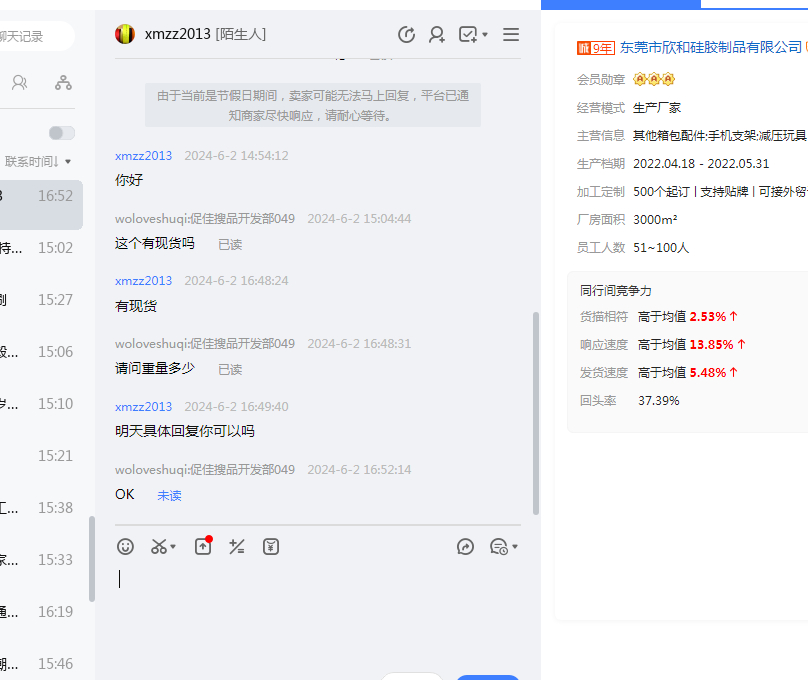Add xmzz2013 as contact via person icon

pos(437,35)
